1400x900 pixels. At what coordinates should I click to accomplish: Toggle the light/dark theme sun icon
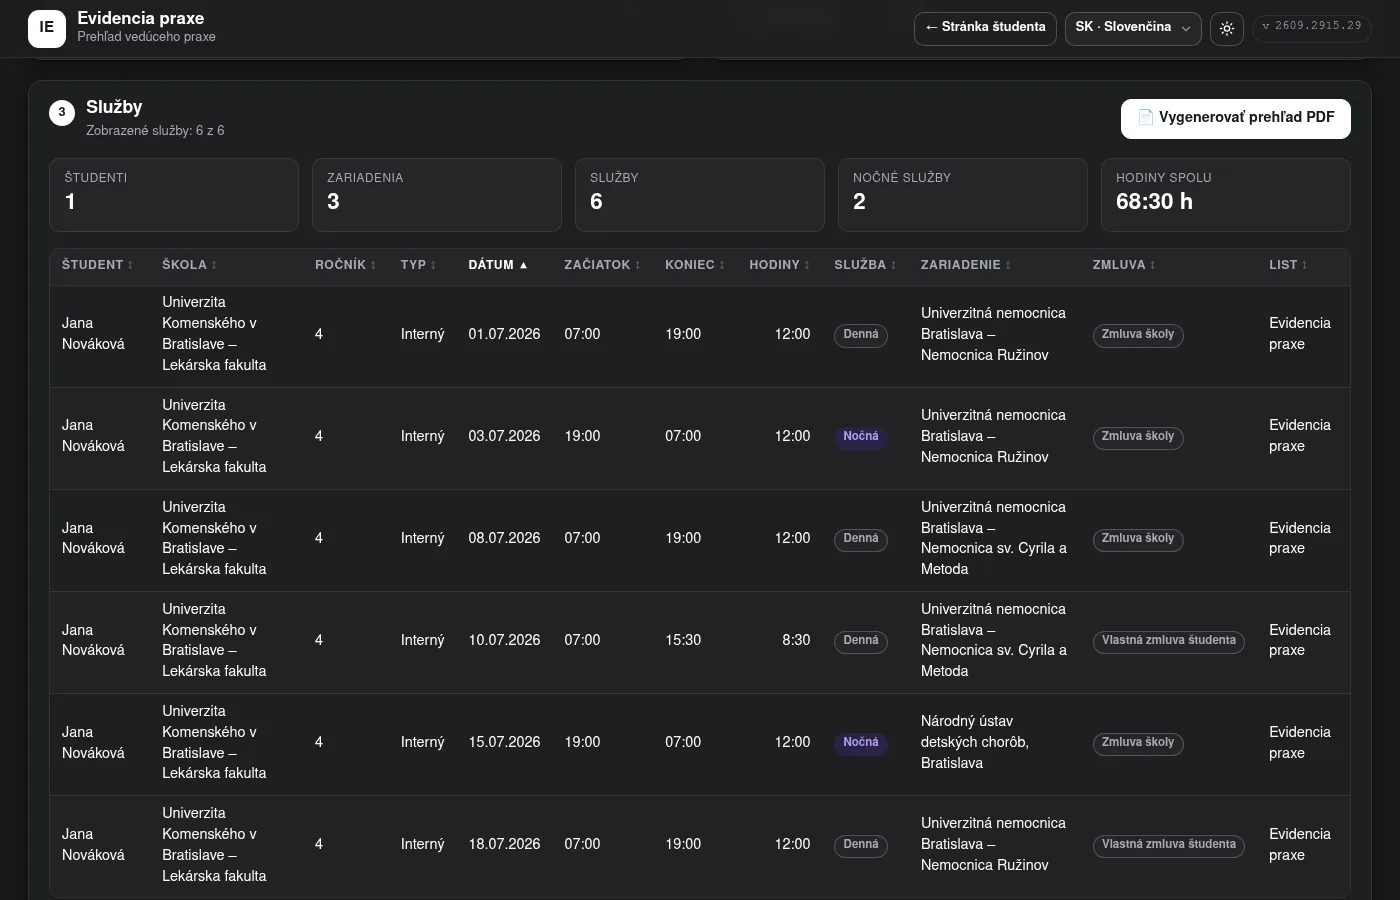pos(1227,28)
